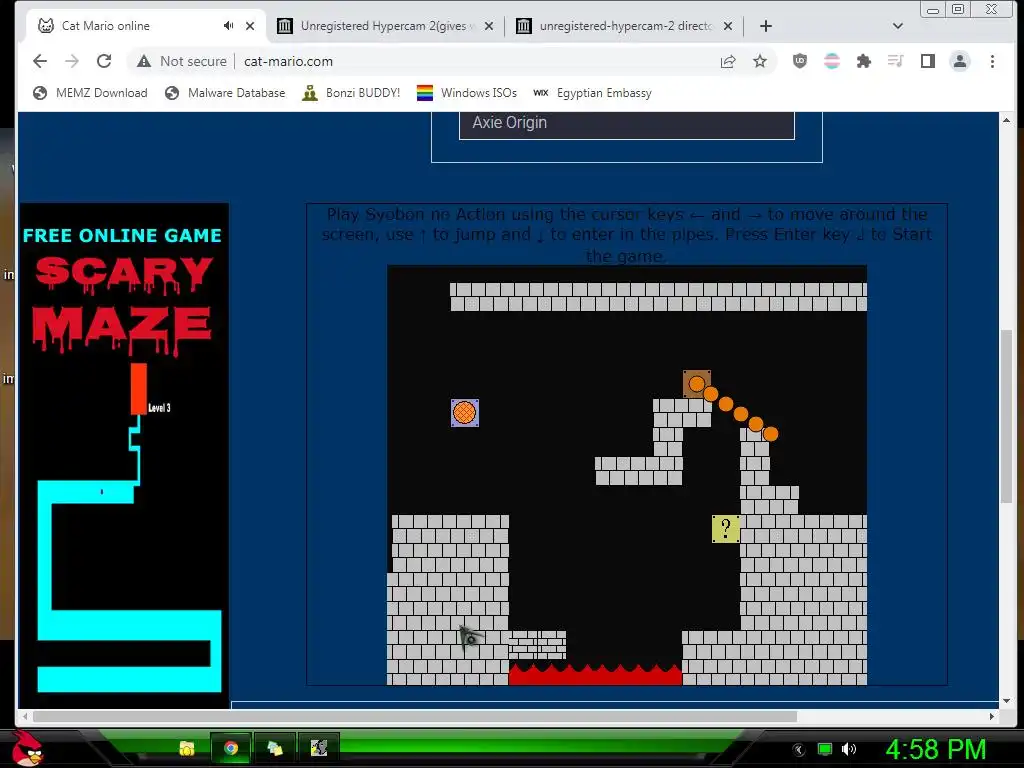Reload the cat-mario.com page
This screenshot has width=1024, height=768.
coord(104,61)
